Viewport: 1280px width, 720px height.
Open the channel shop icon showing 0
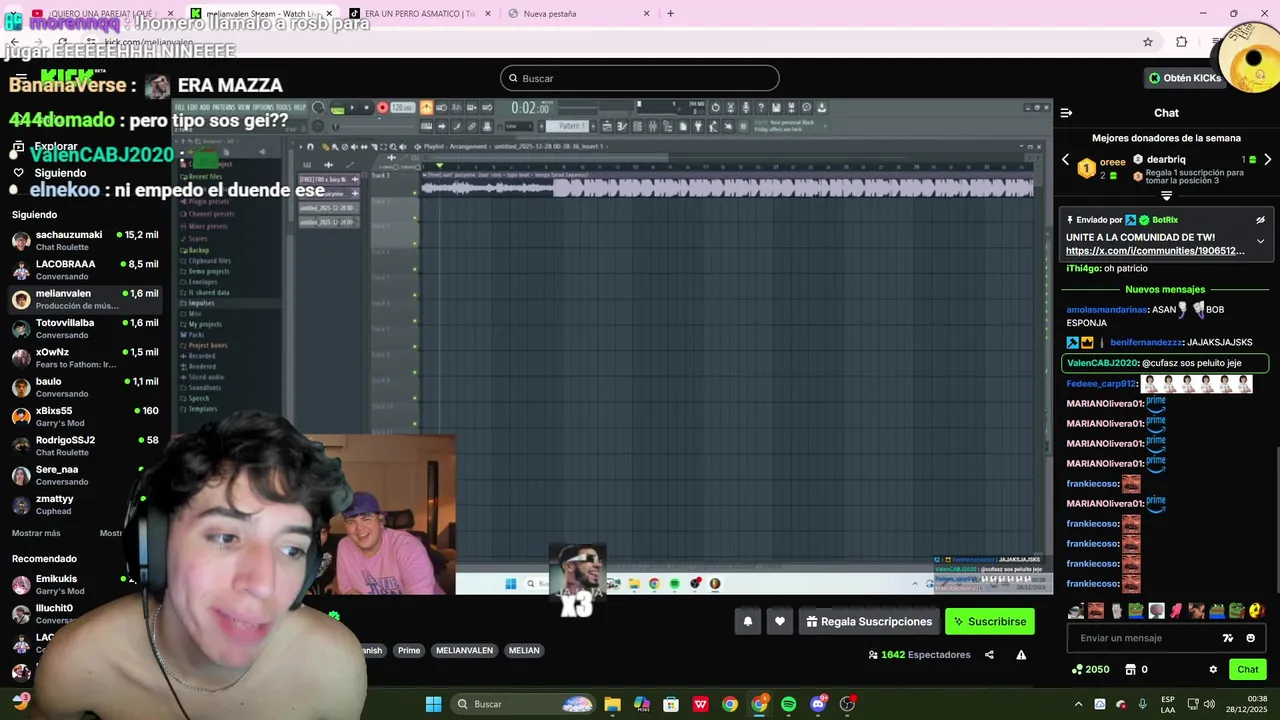pos(1136,670)
